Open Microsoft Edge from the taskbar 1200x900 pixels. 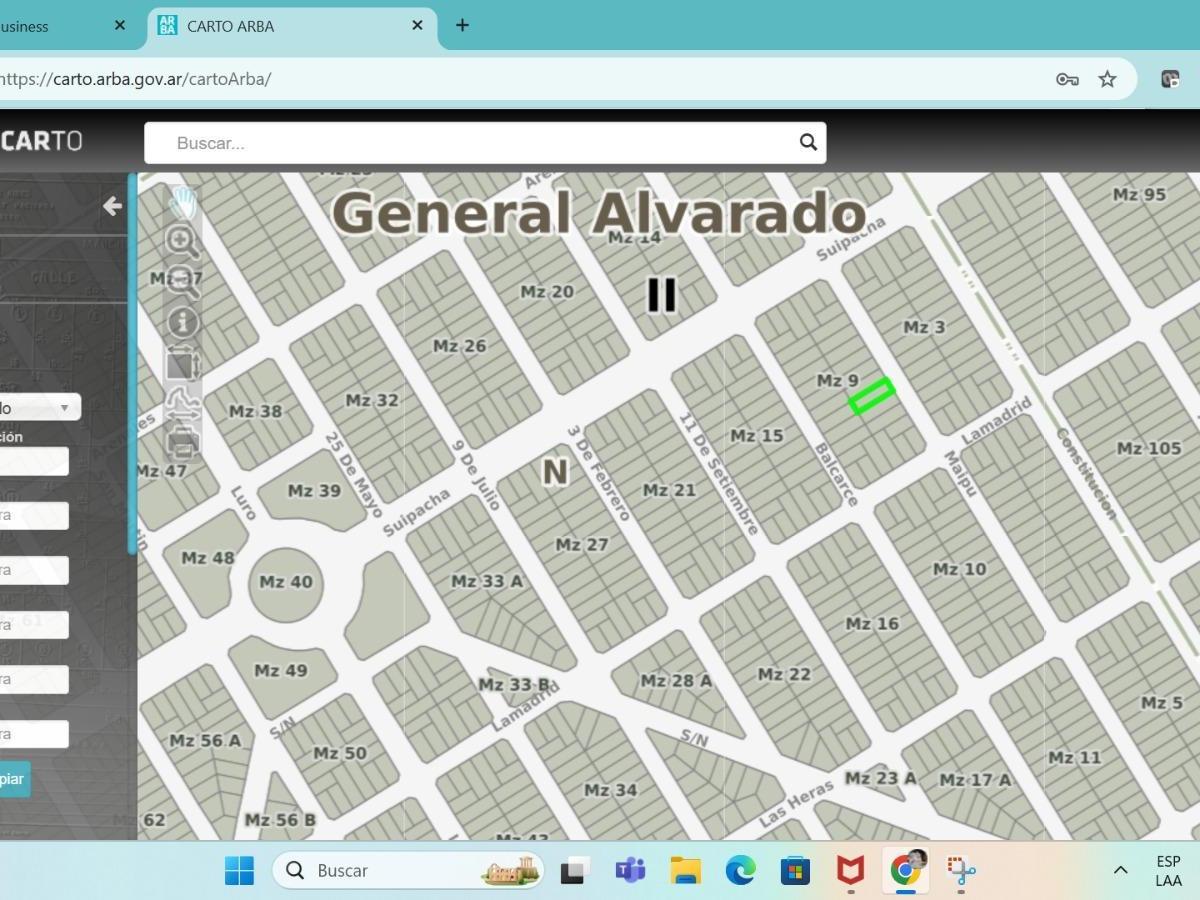740,870
